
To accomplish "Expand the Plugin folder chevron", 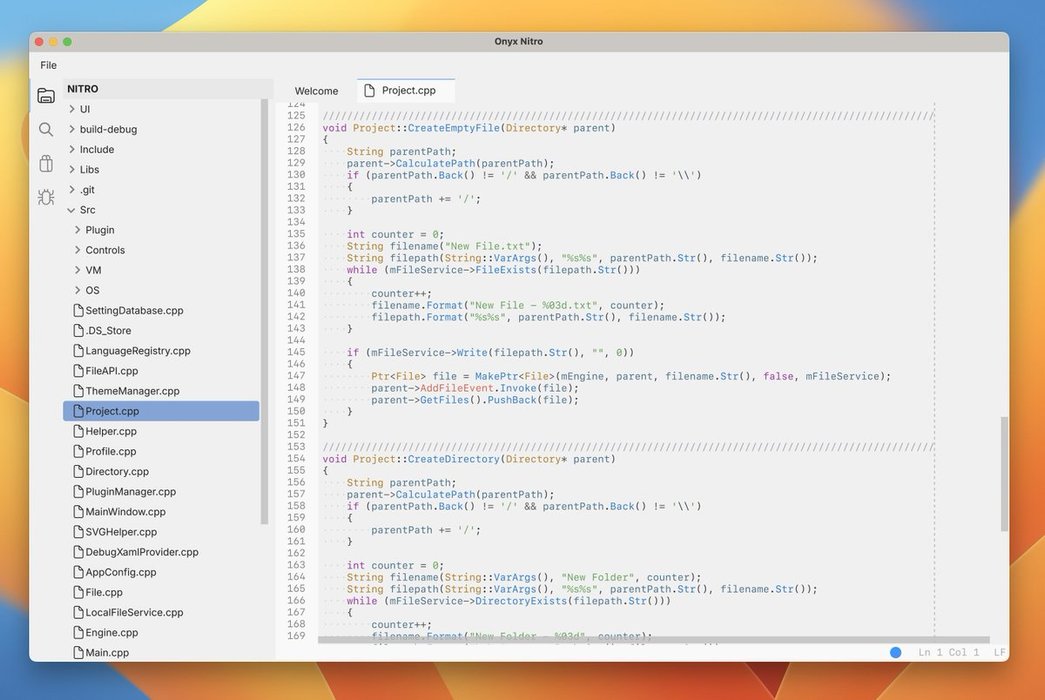I will 77,229.
